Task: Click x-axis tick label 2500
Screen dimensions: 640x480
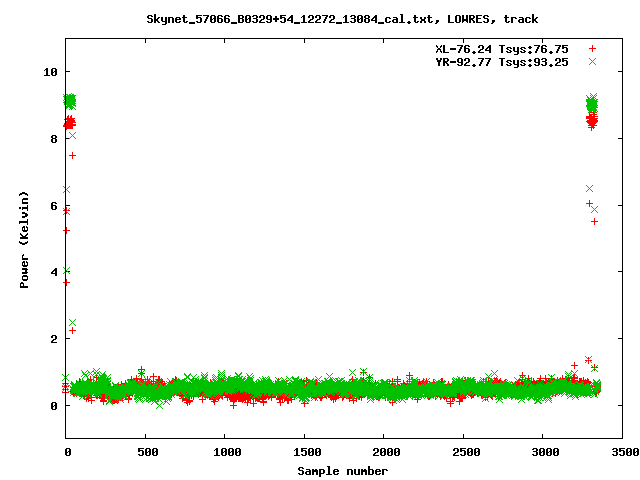Action: pyautogui.click(x=466, y=452)
